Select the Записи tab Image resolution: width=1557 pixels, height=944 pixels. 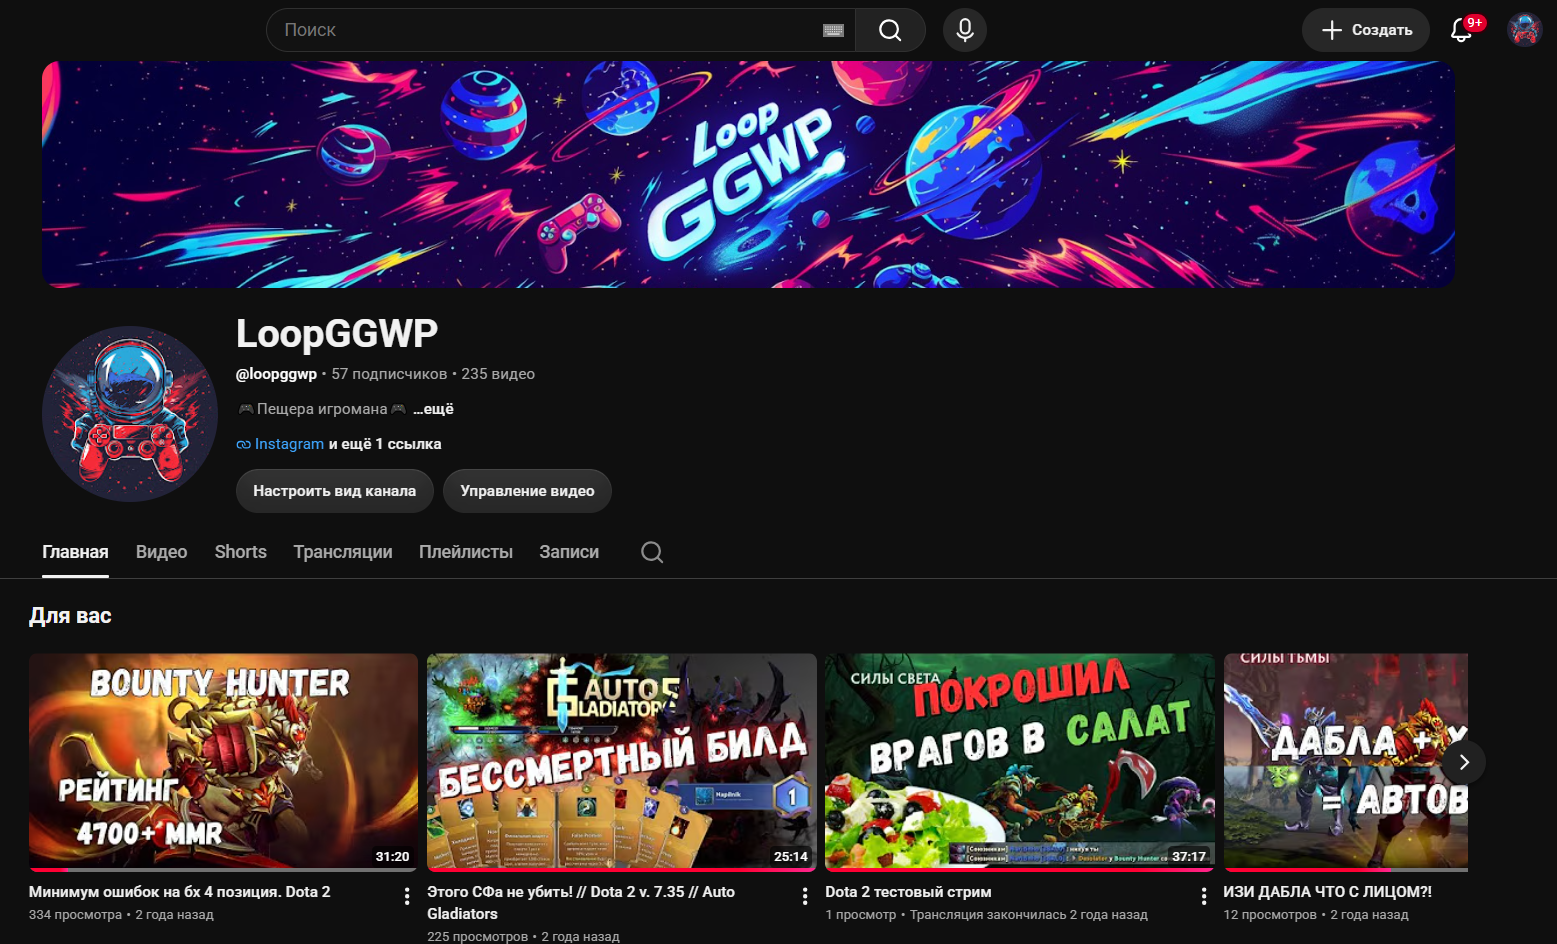point(569,552)
